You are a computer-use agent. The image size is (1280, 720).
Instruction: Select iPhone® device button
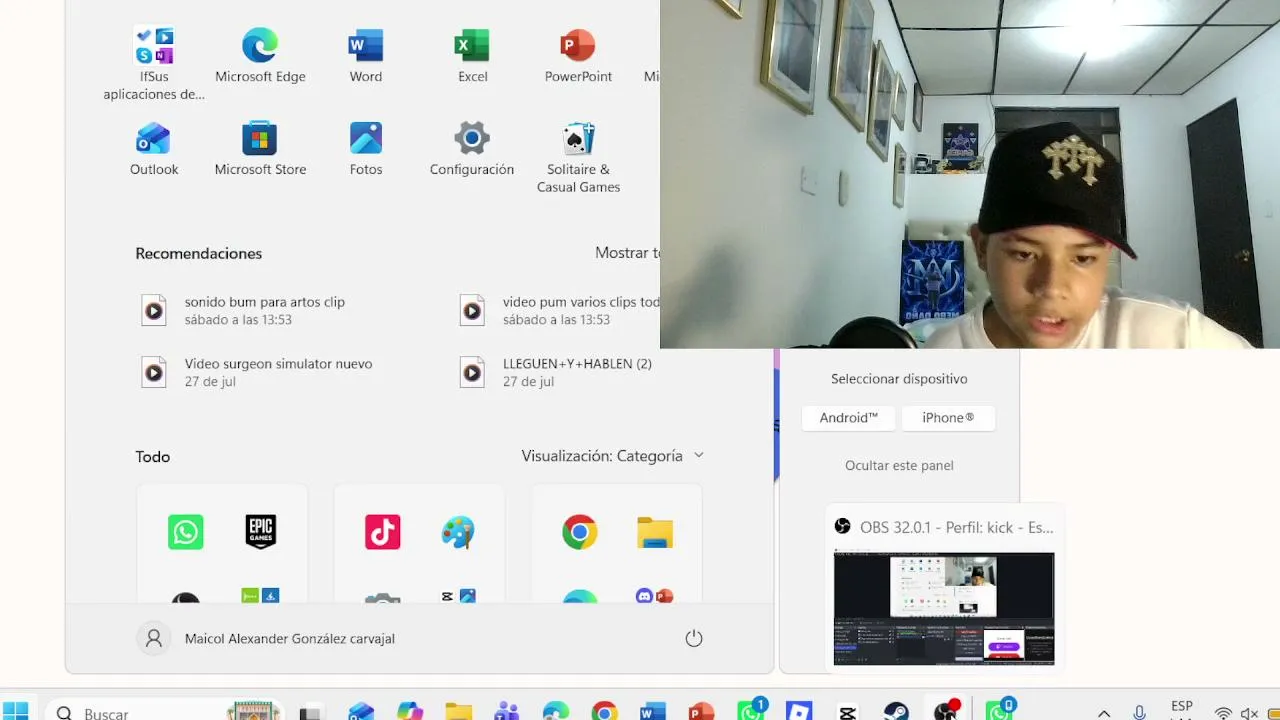tap(948, 418)
